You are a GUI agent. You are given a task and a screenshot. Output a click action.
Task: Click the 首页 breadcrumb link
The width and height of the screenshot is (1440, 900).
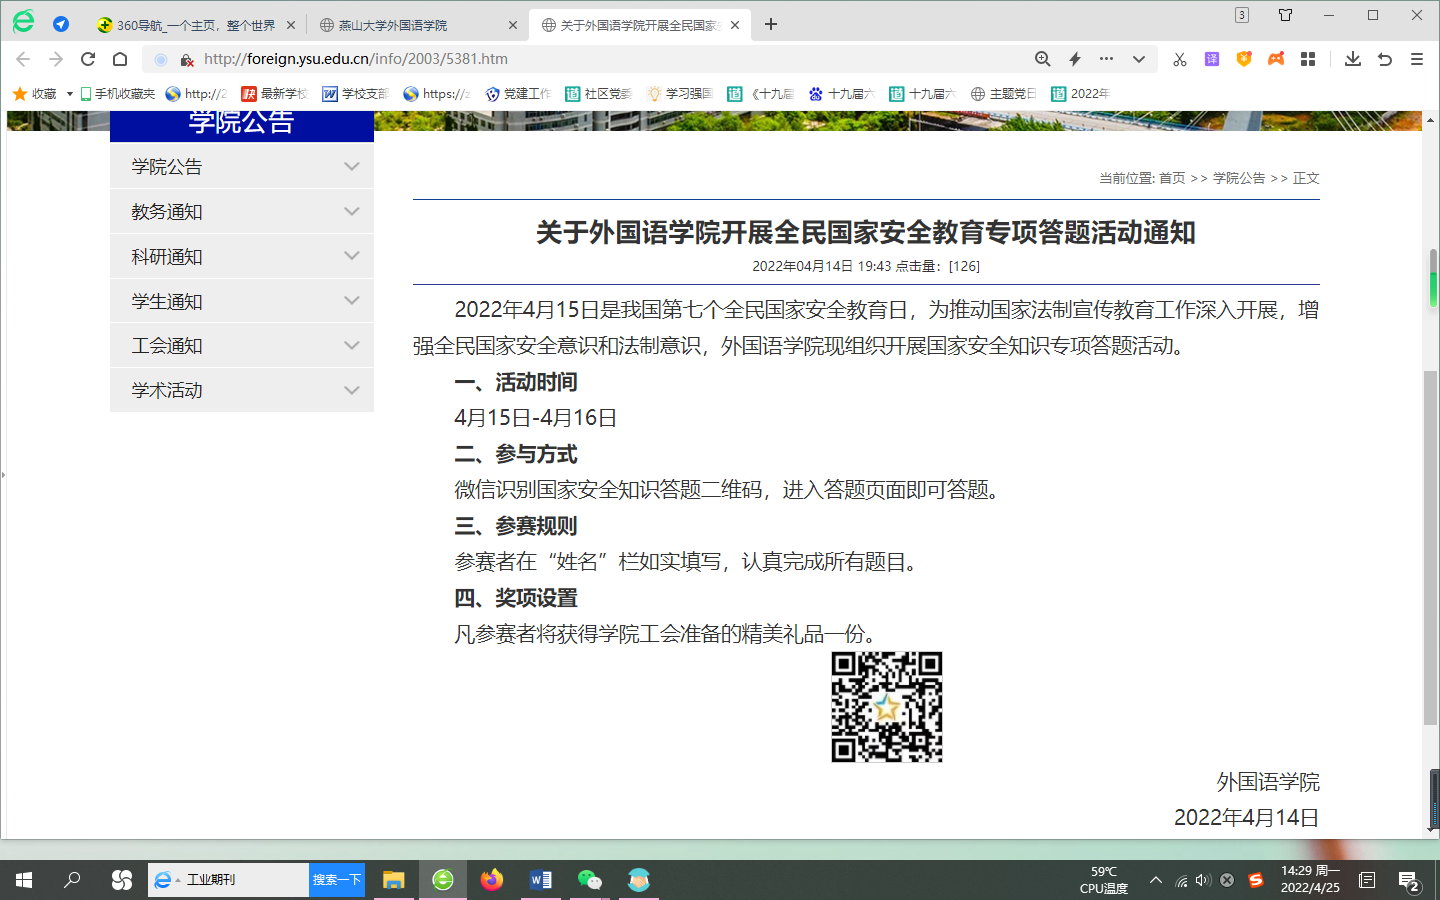[1172, 178]
